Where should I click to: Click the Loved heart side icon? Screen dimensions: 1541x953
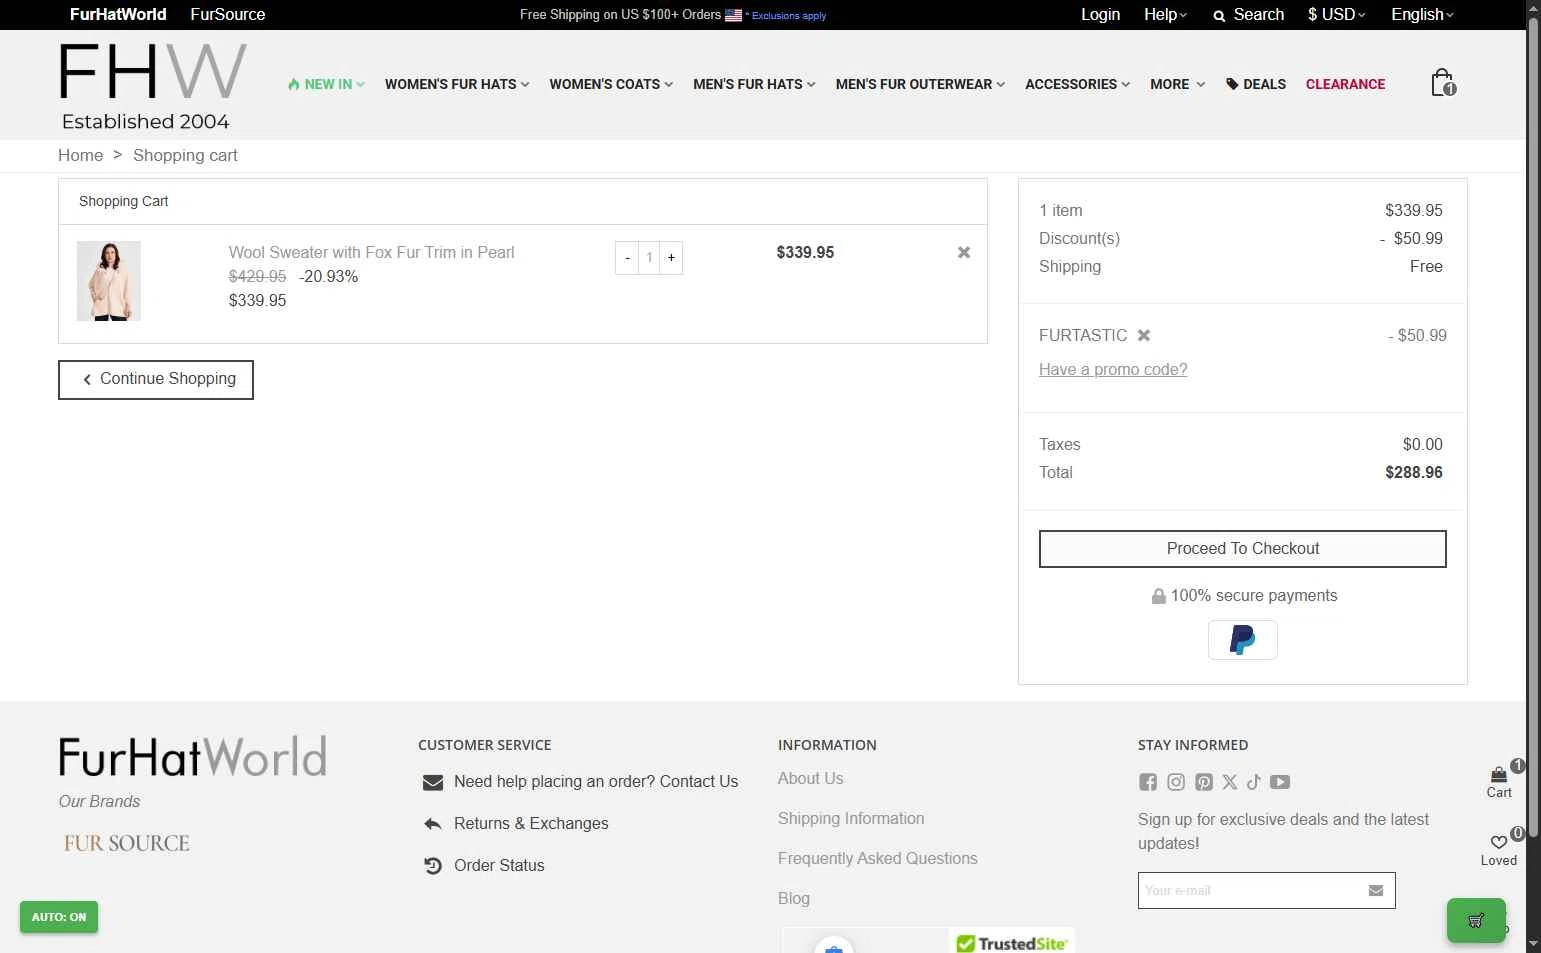(x=1499, y=848)
